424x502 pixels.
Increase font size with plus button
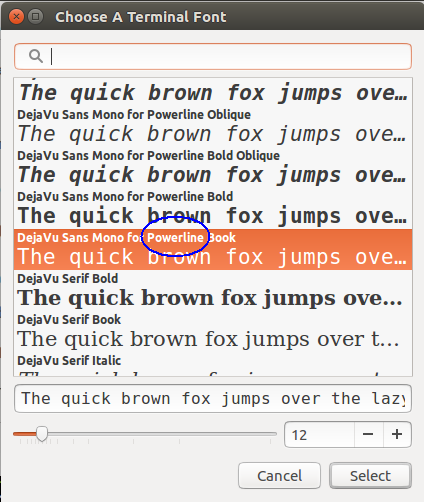(397, 434)
